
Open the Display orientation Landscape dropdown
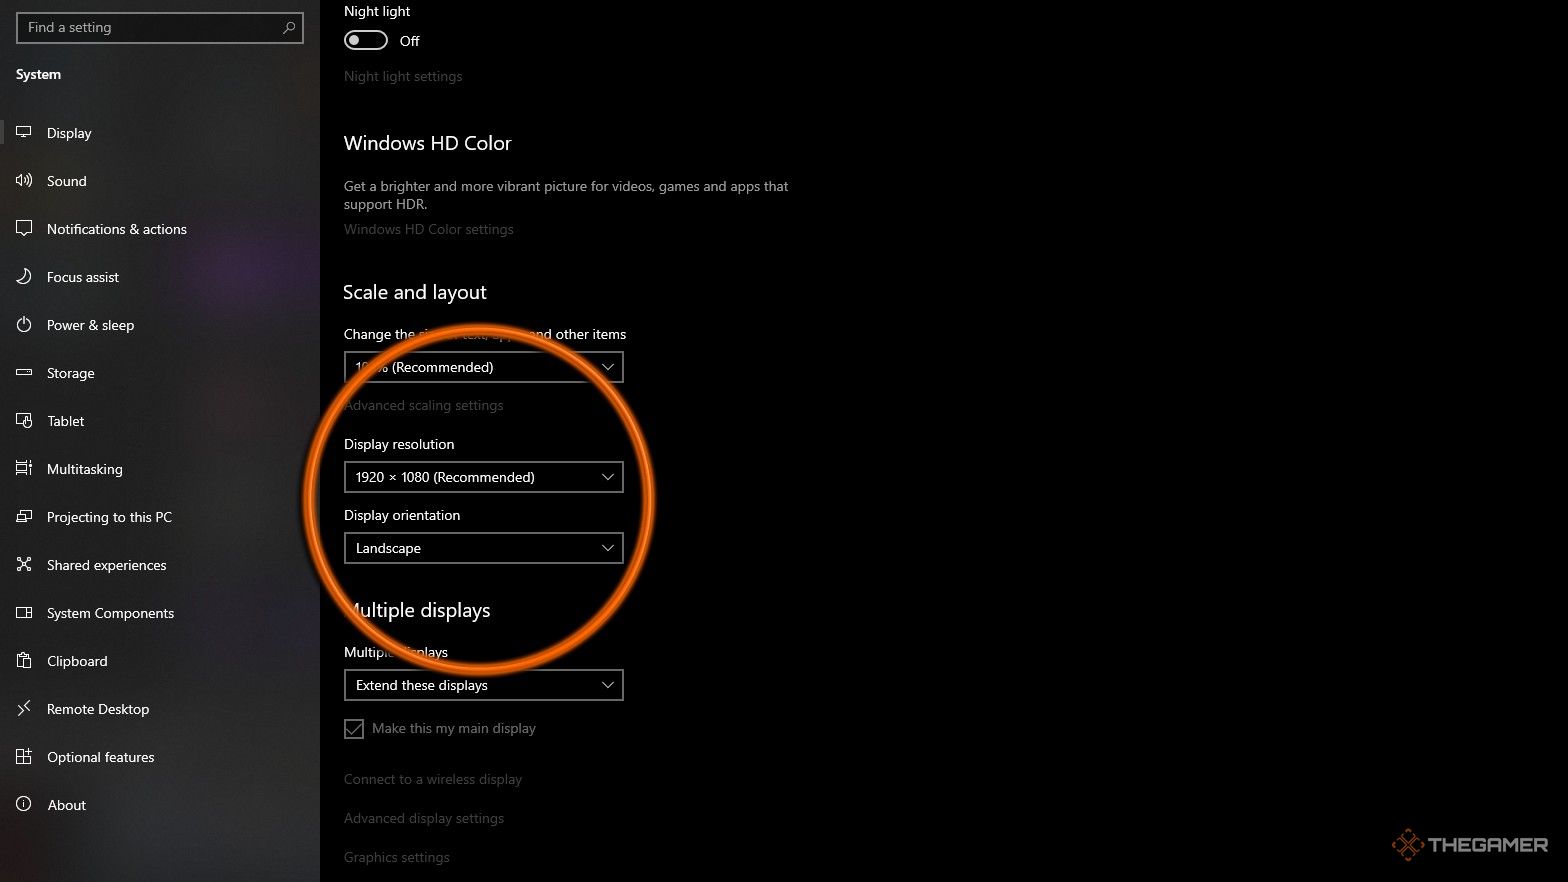(484, 548)
